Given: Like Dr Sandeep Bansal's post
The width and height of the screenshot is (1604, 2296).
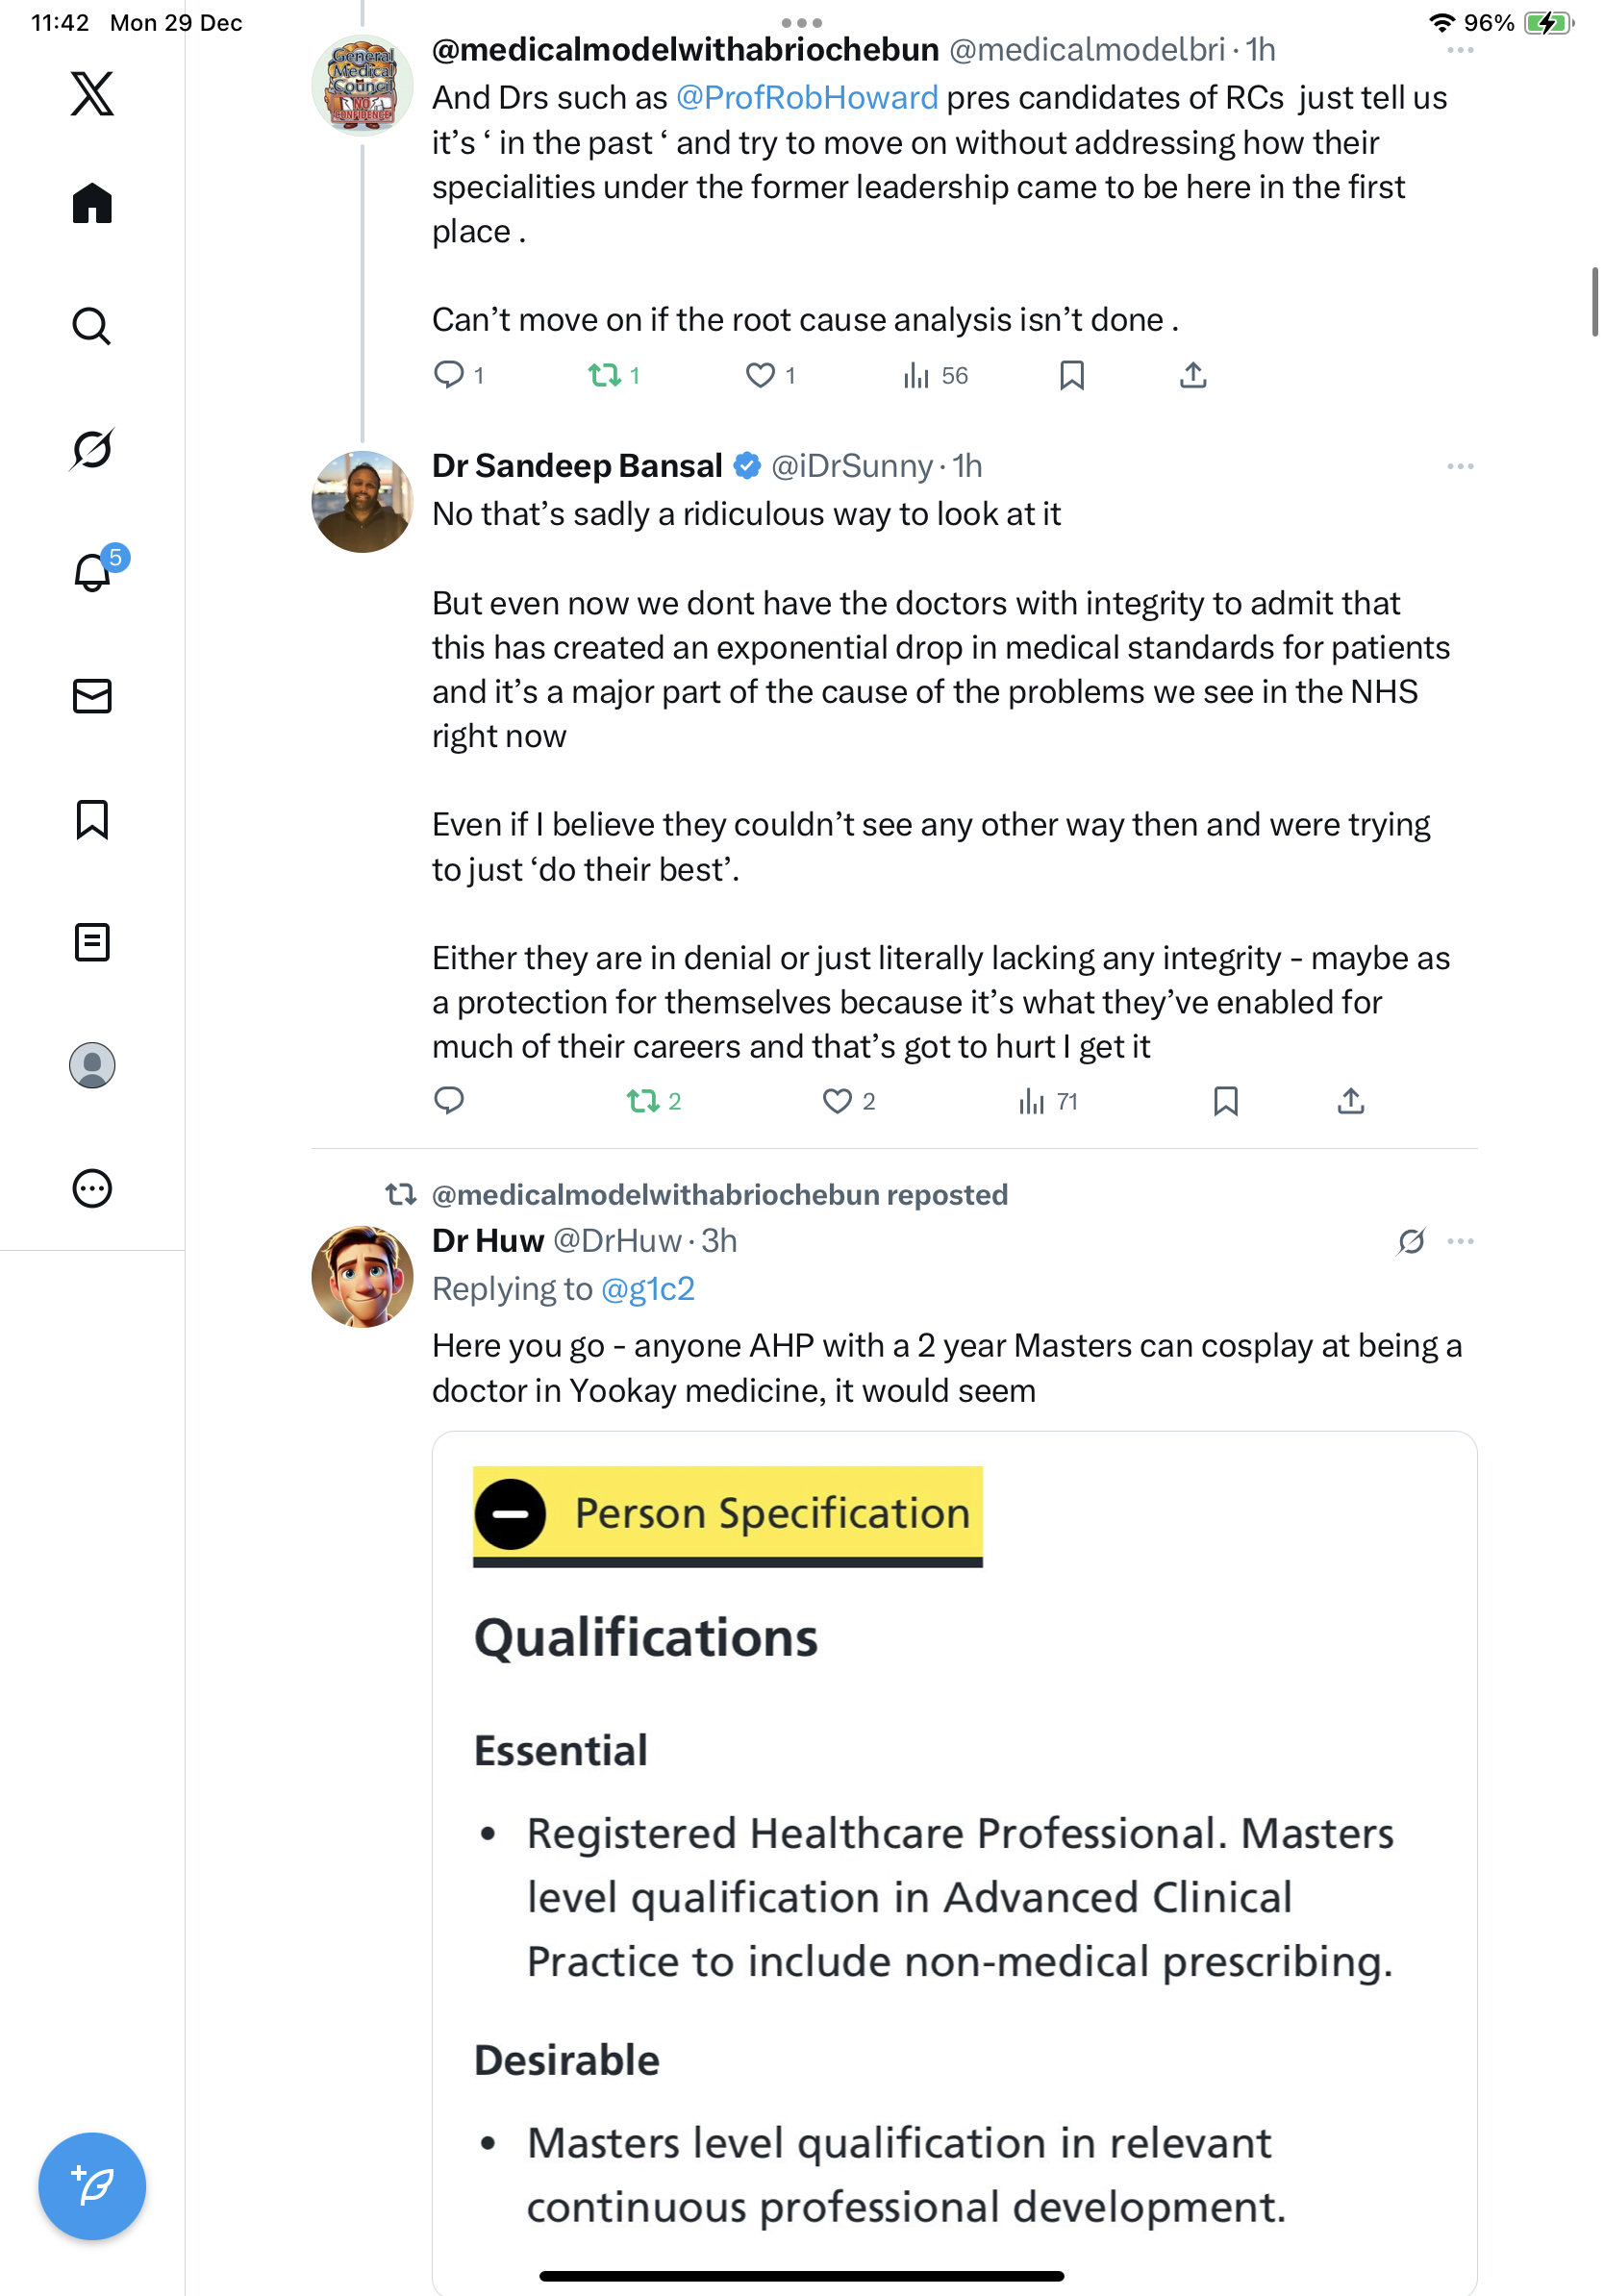Looking at the screenshot, I should (x=837, y=1101).
